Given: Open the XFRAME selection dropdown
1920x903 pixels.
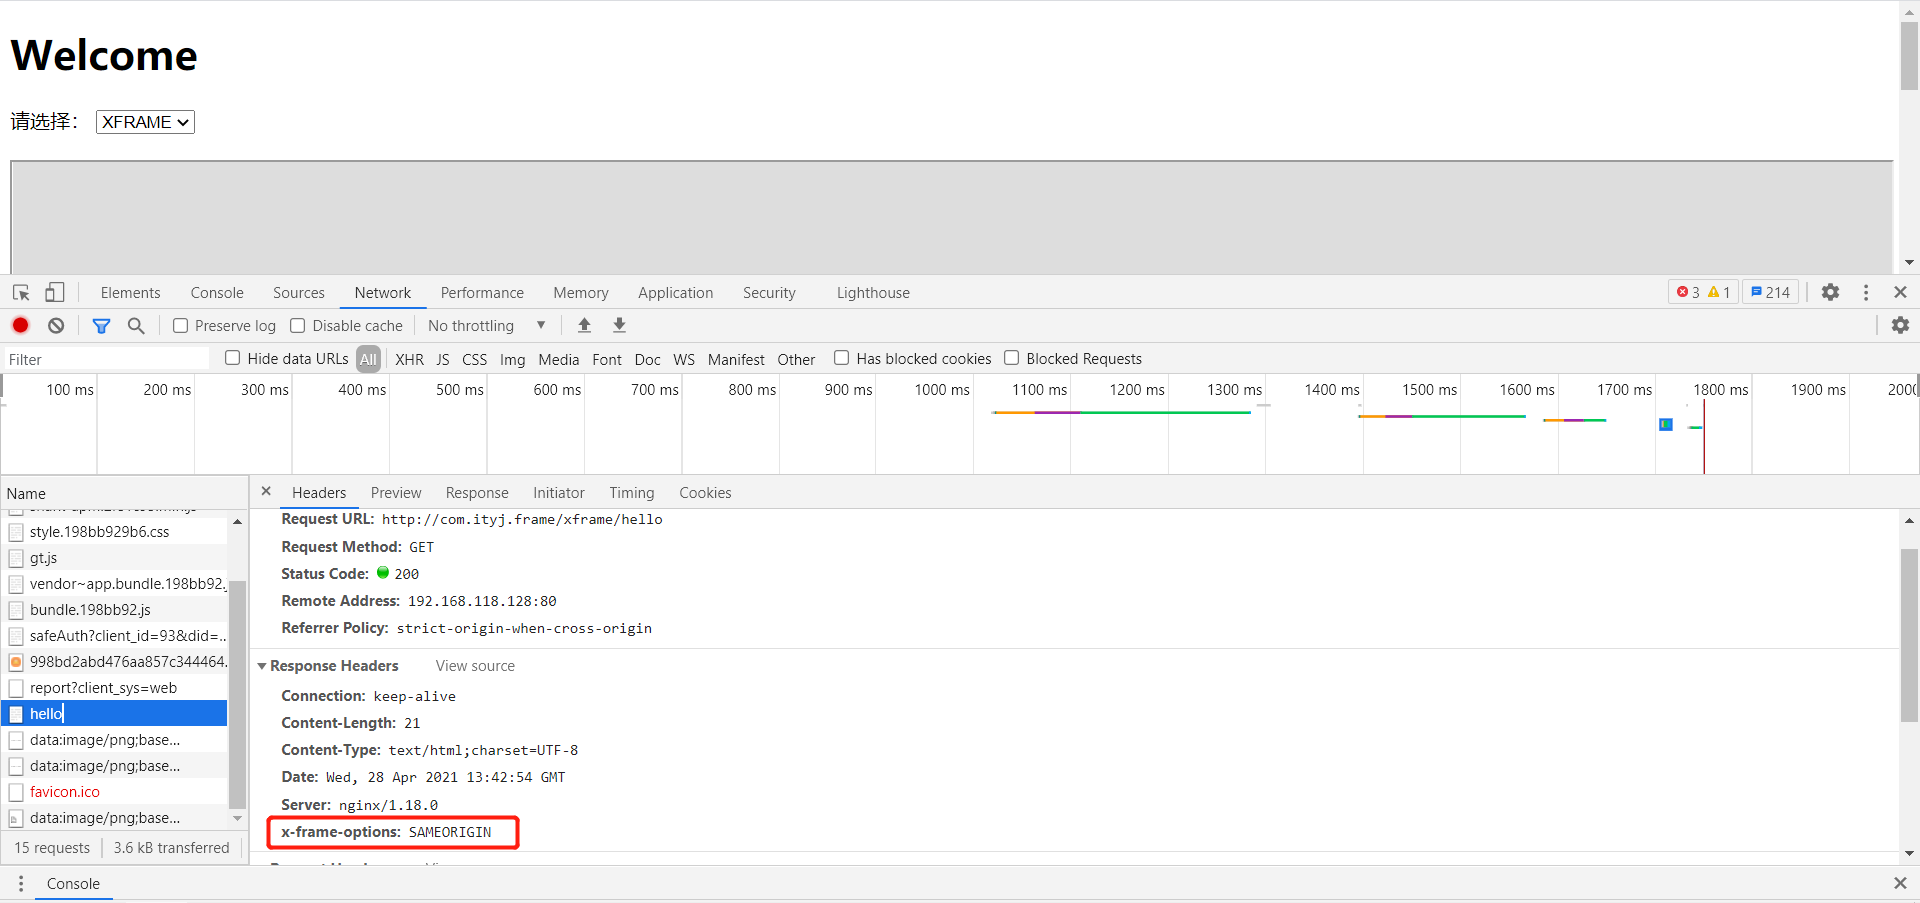Looking at the screenshot, I should coord(144,121).
